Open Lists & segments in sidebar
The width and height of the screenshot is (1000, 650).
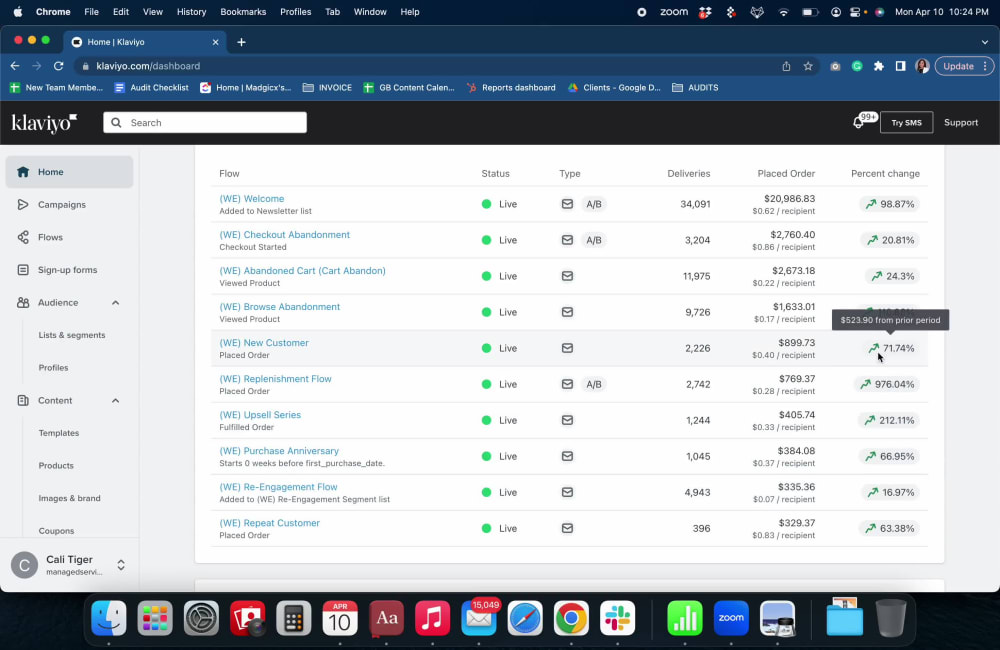[x=71, y=335]
